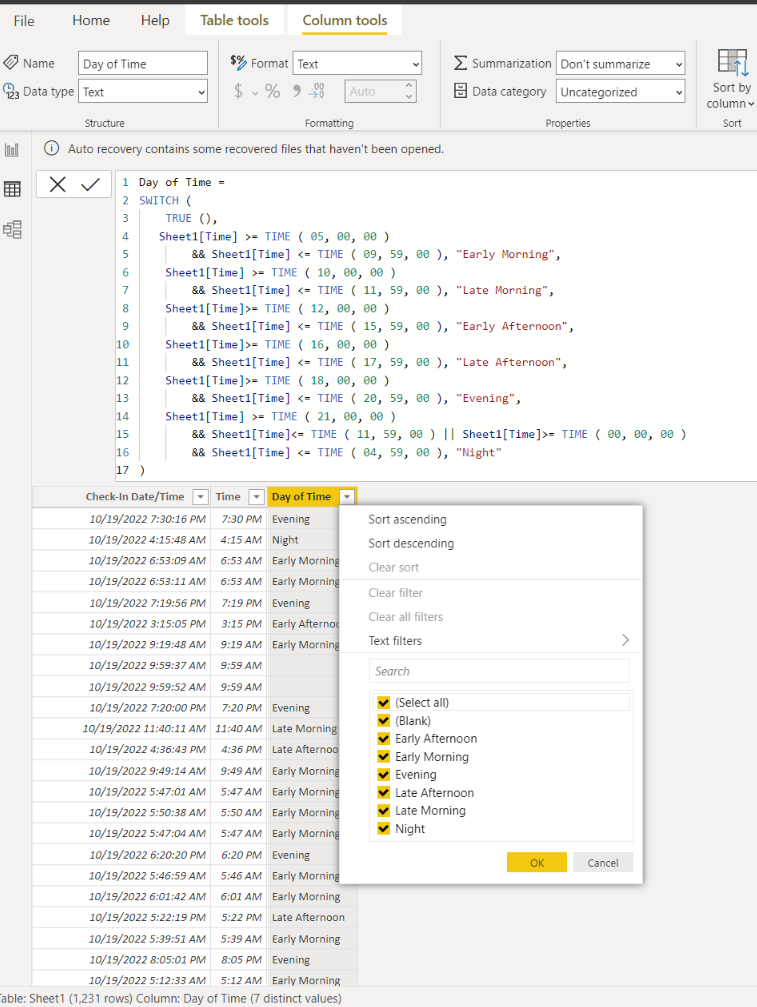Click the decimal places icon
Screen dimensions: 757x1007
(x=317, y=91)
